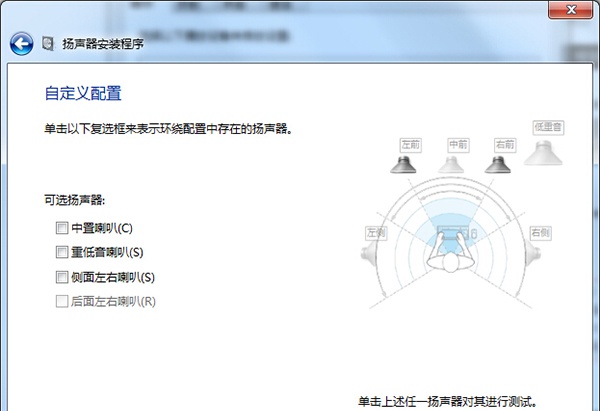Click the 扬声器安装程序 window title
The width and height of the screenshot is (600, 411).
tap(103, 44)
